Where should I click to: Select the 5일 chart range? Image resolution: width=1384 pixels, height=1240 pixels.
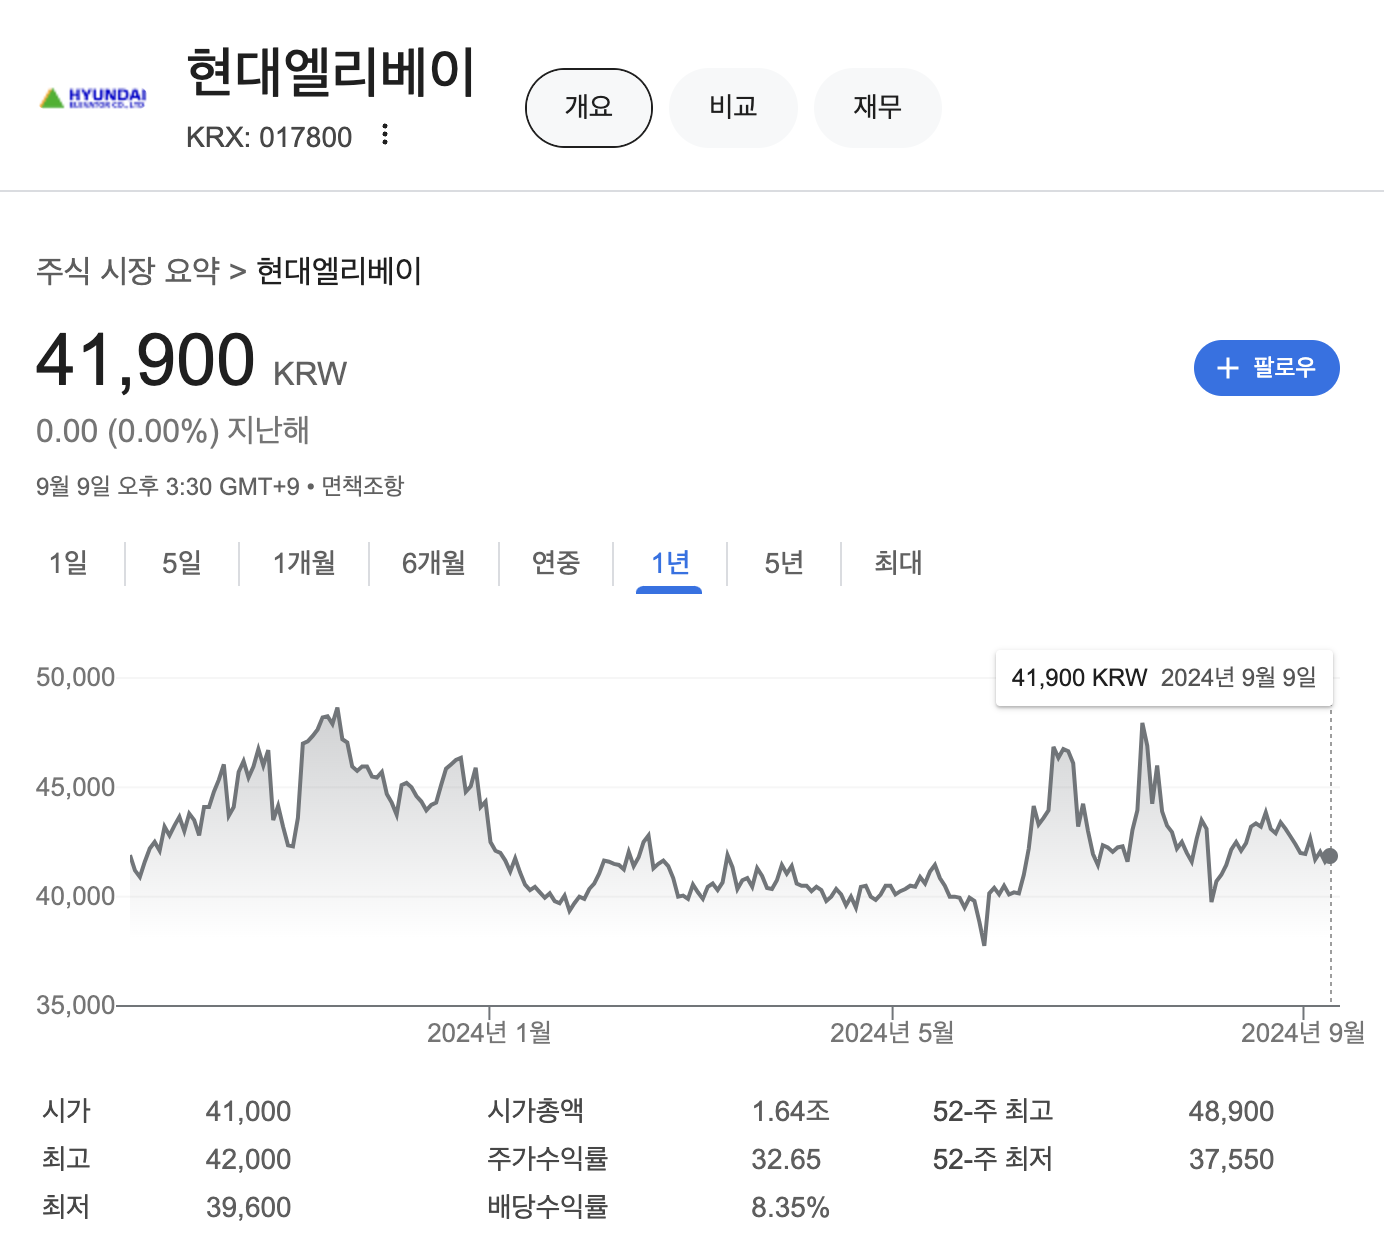[182, 563]
